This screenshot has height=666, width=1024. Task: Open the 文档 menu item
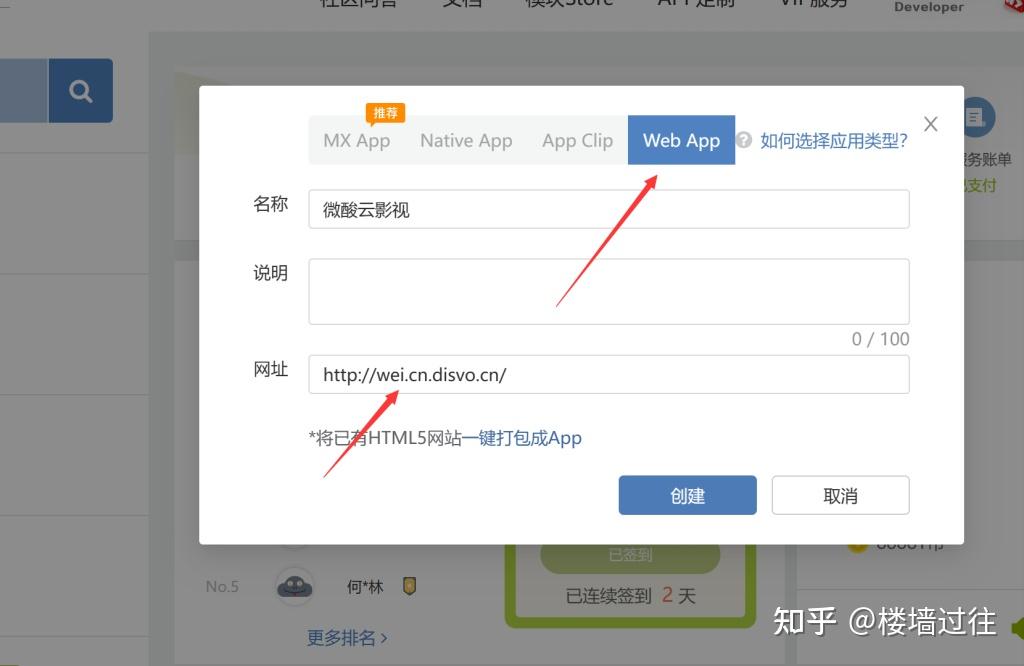coord(462,3)
